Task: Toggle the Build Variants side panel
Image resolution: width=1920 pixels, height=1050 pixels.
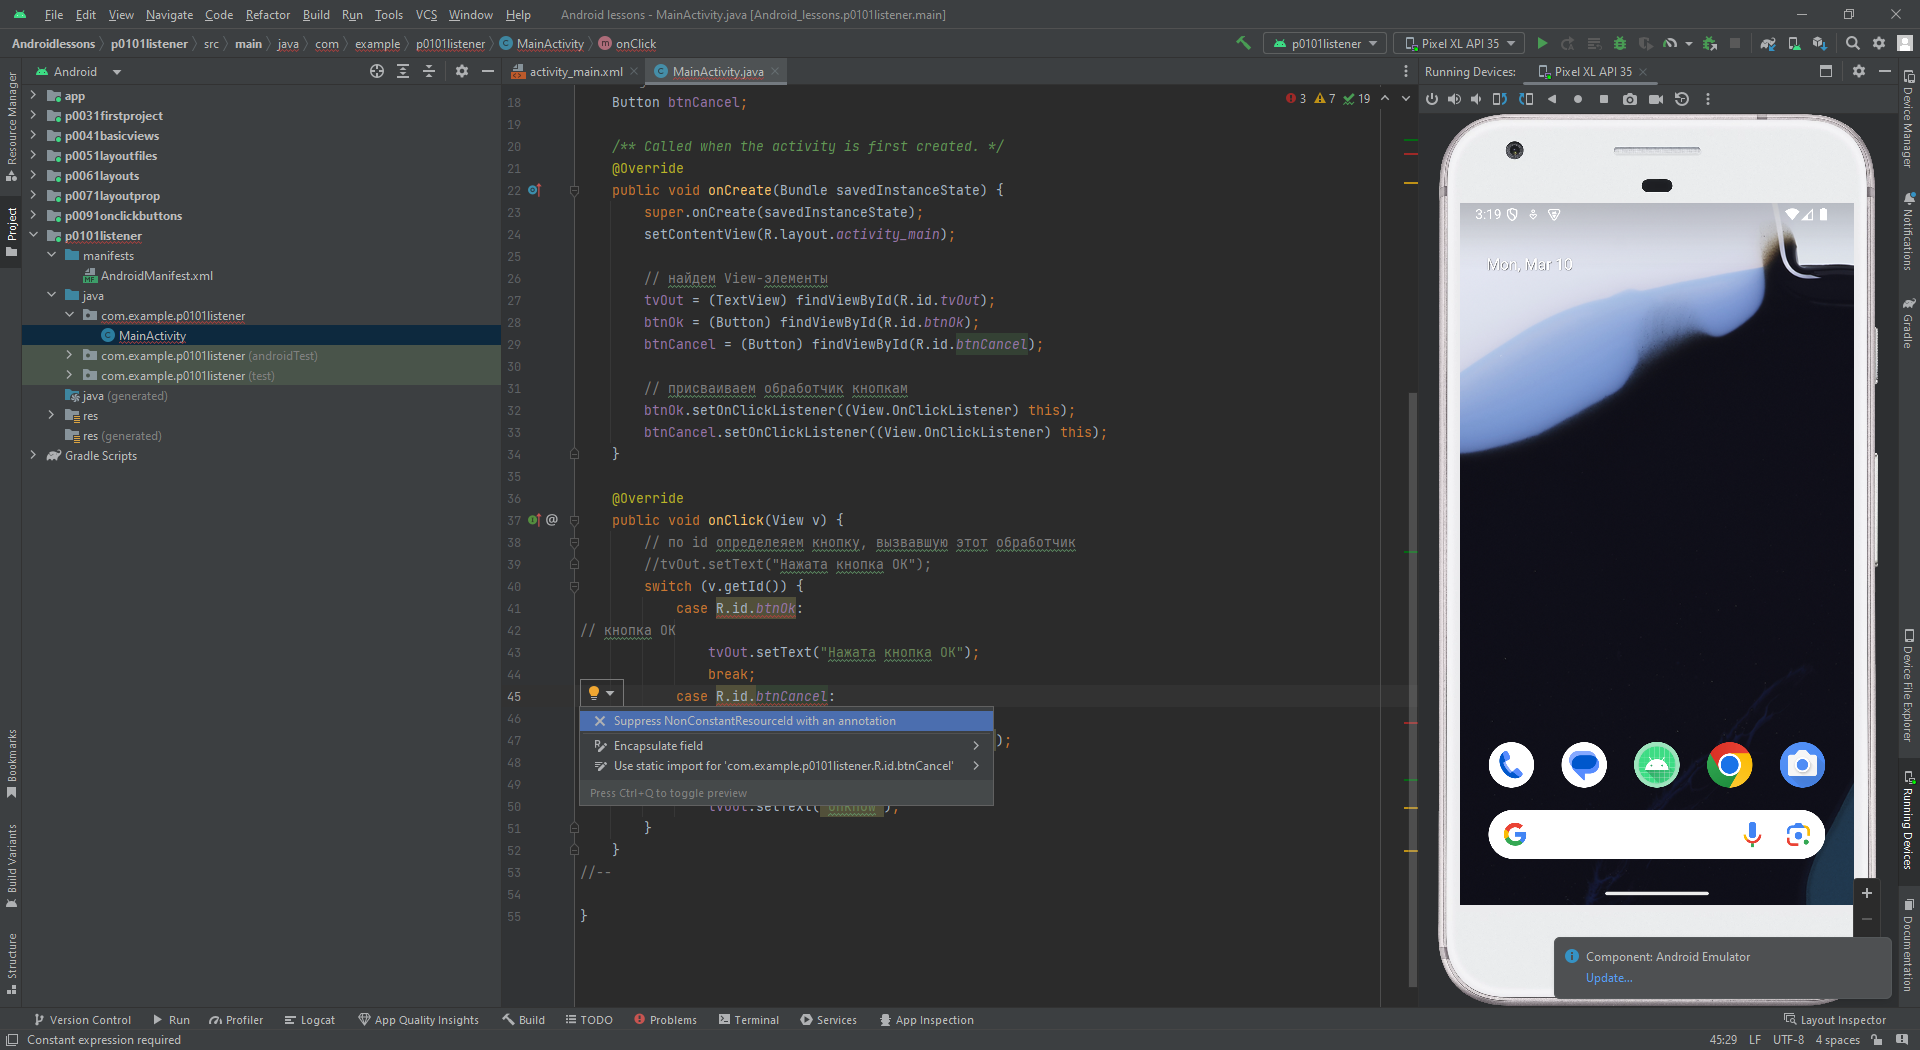Action: 11,865
